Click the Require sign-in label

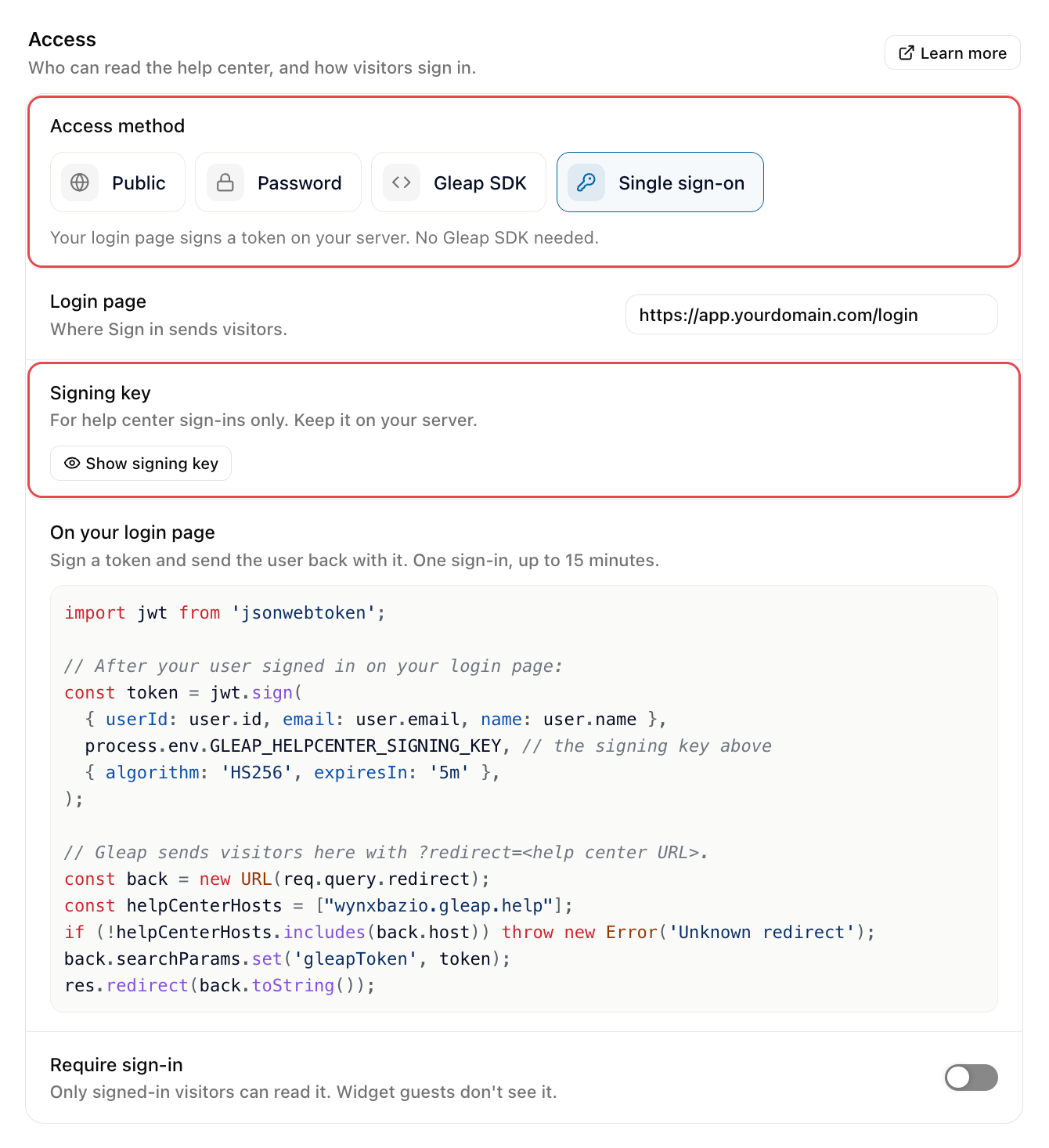point(116,1065)
